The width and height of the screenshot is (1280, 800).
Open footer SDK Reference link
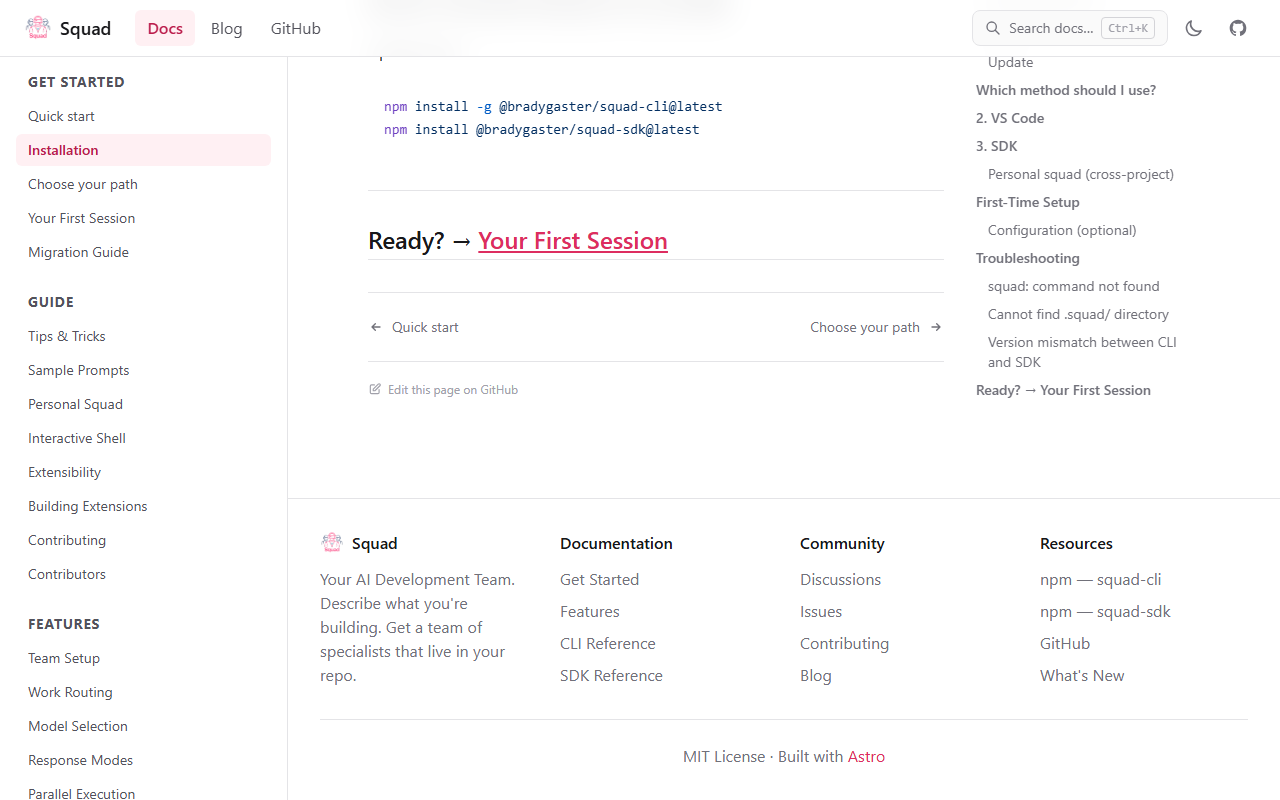pyautogui.click(x=611, y=675)
